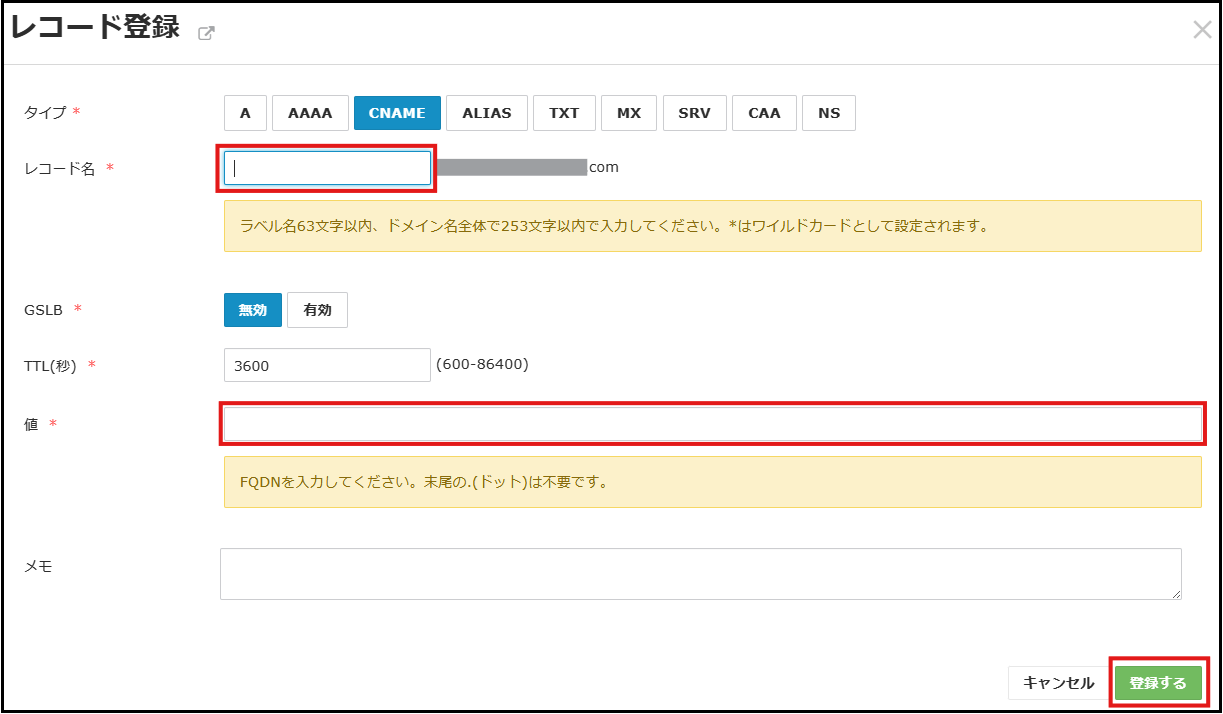Open the external link icon beside レコード登録

tap(206, 32)
